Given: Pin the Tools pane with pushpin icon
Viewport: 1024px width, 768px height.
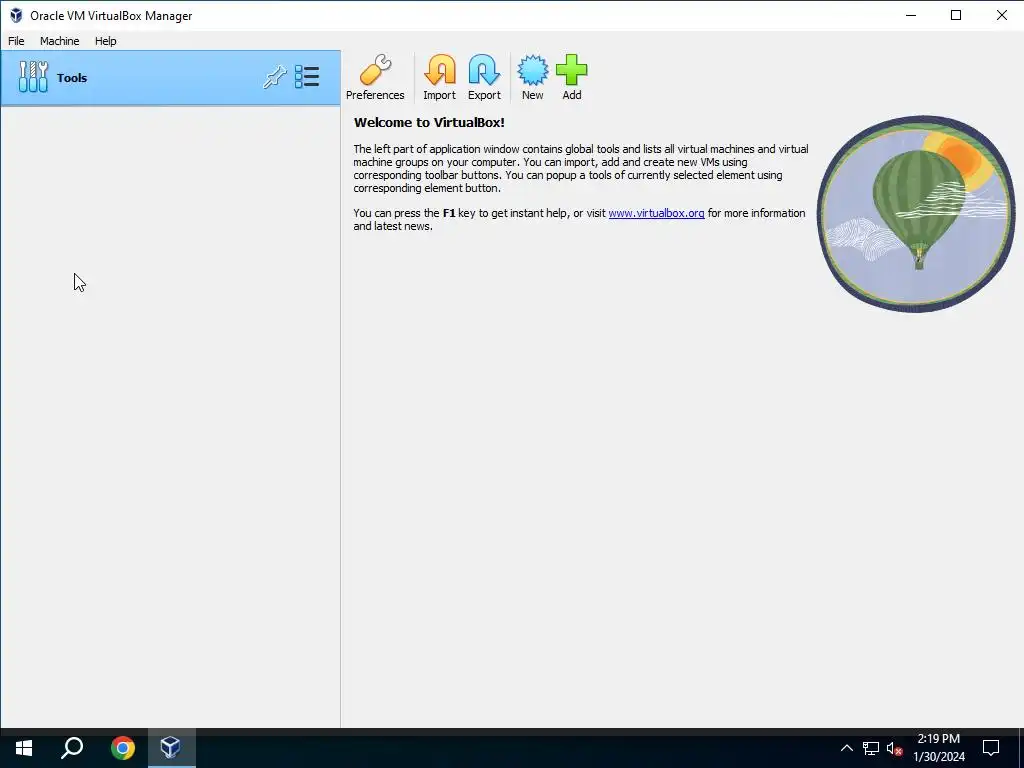Looking at the screenshot, I should click(274, 77).
